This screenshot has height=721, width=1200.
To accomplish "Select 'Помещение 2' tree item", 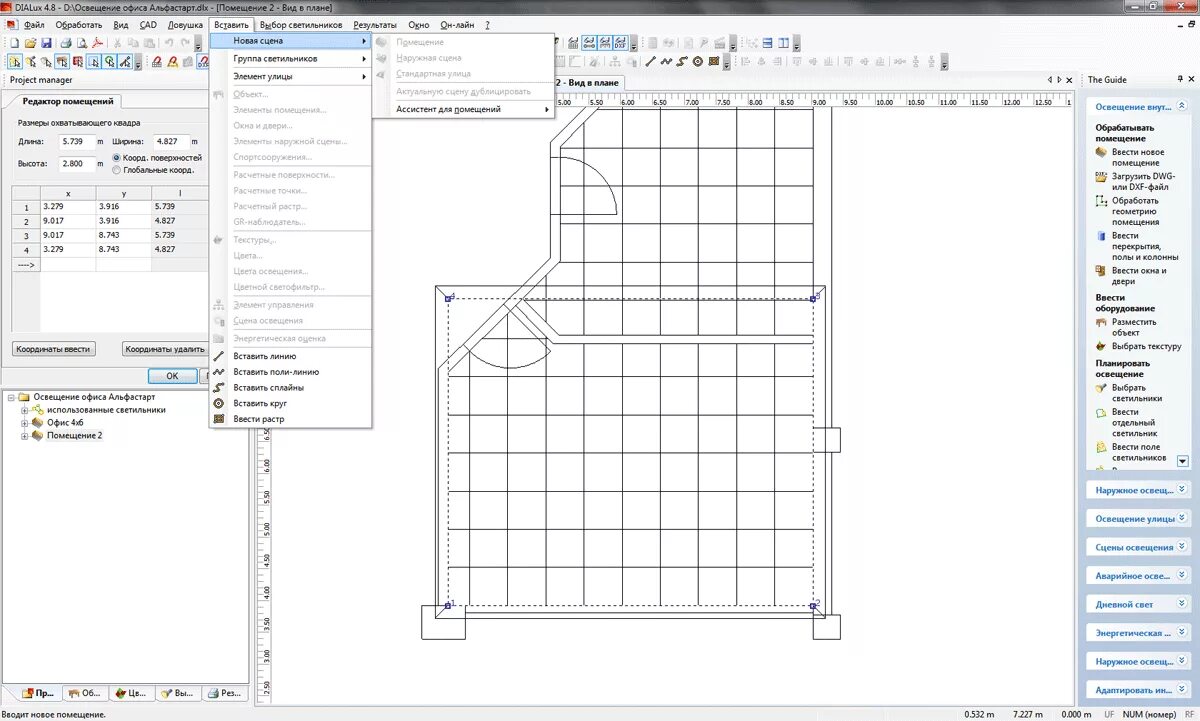I will pyautogui.click(x=74, y=436).
